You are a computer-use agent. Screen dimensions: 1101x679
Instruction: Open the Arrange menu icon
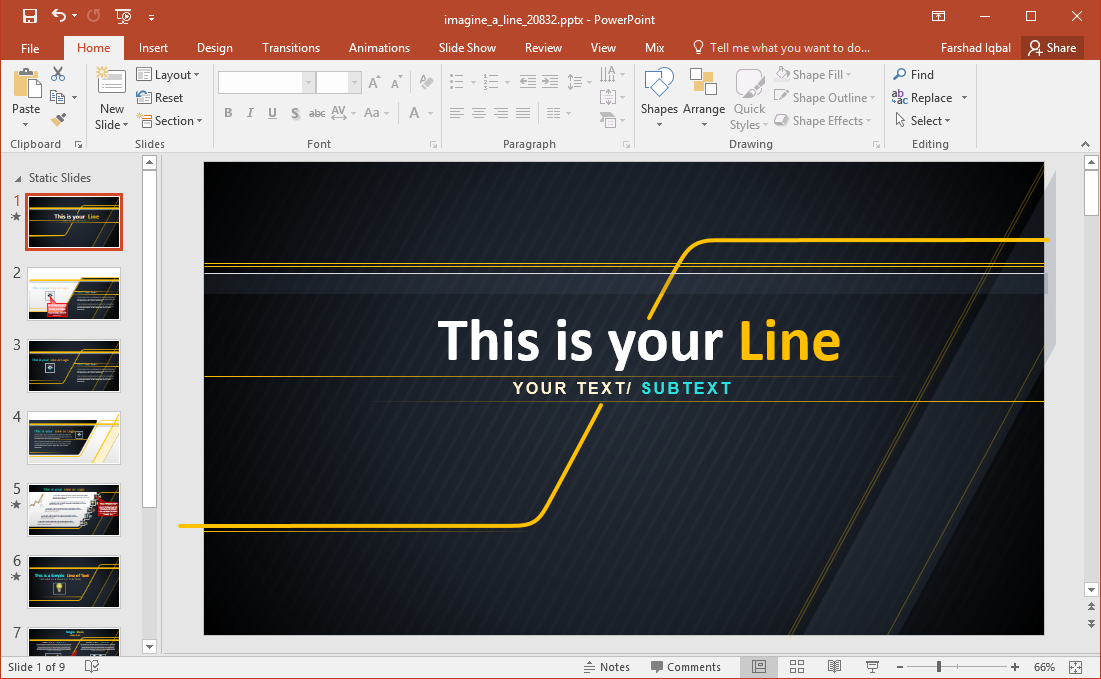click(704, 98)
